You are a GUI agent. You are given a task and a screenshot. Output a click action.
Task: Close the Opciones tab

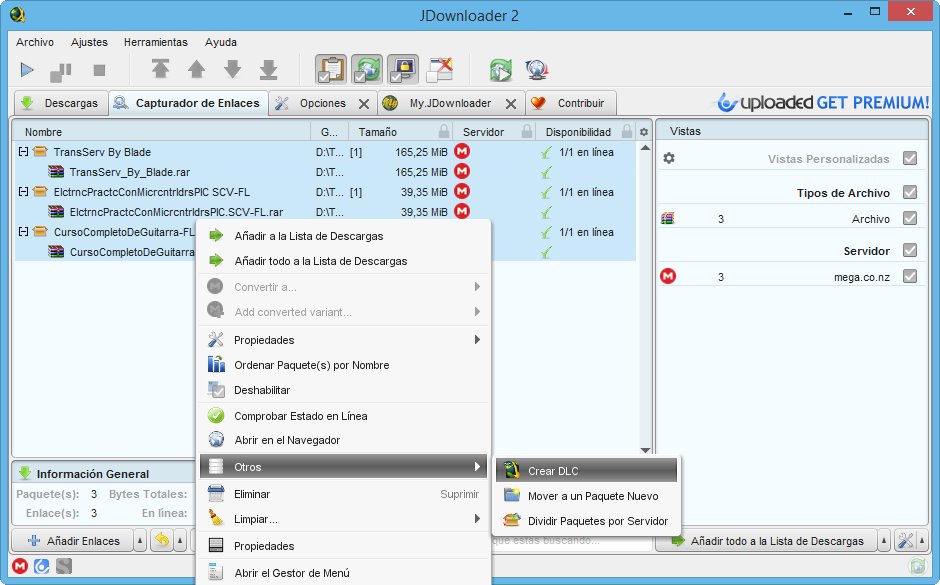(364, 104)
